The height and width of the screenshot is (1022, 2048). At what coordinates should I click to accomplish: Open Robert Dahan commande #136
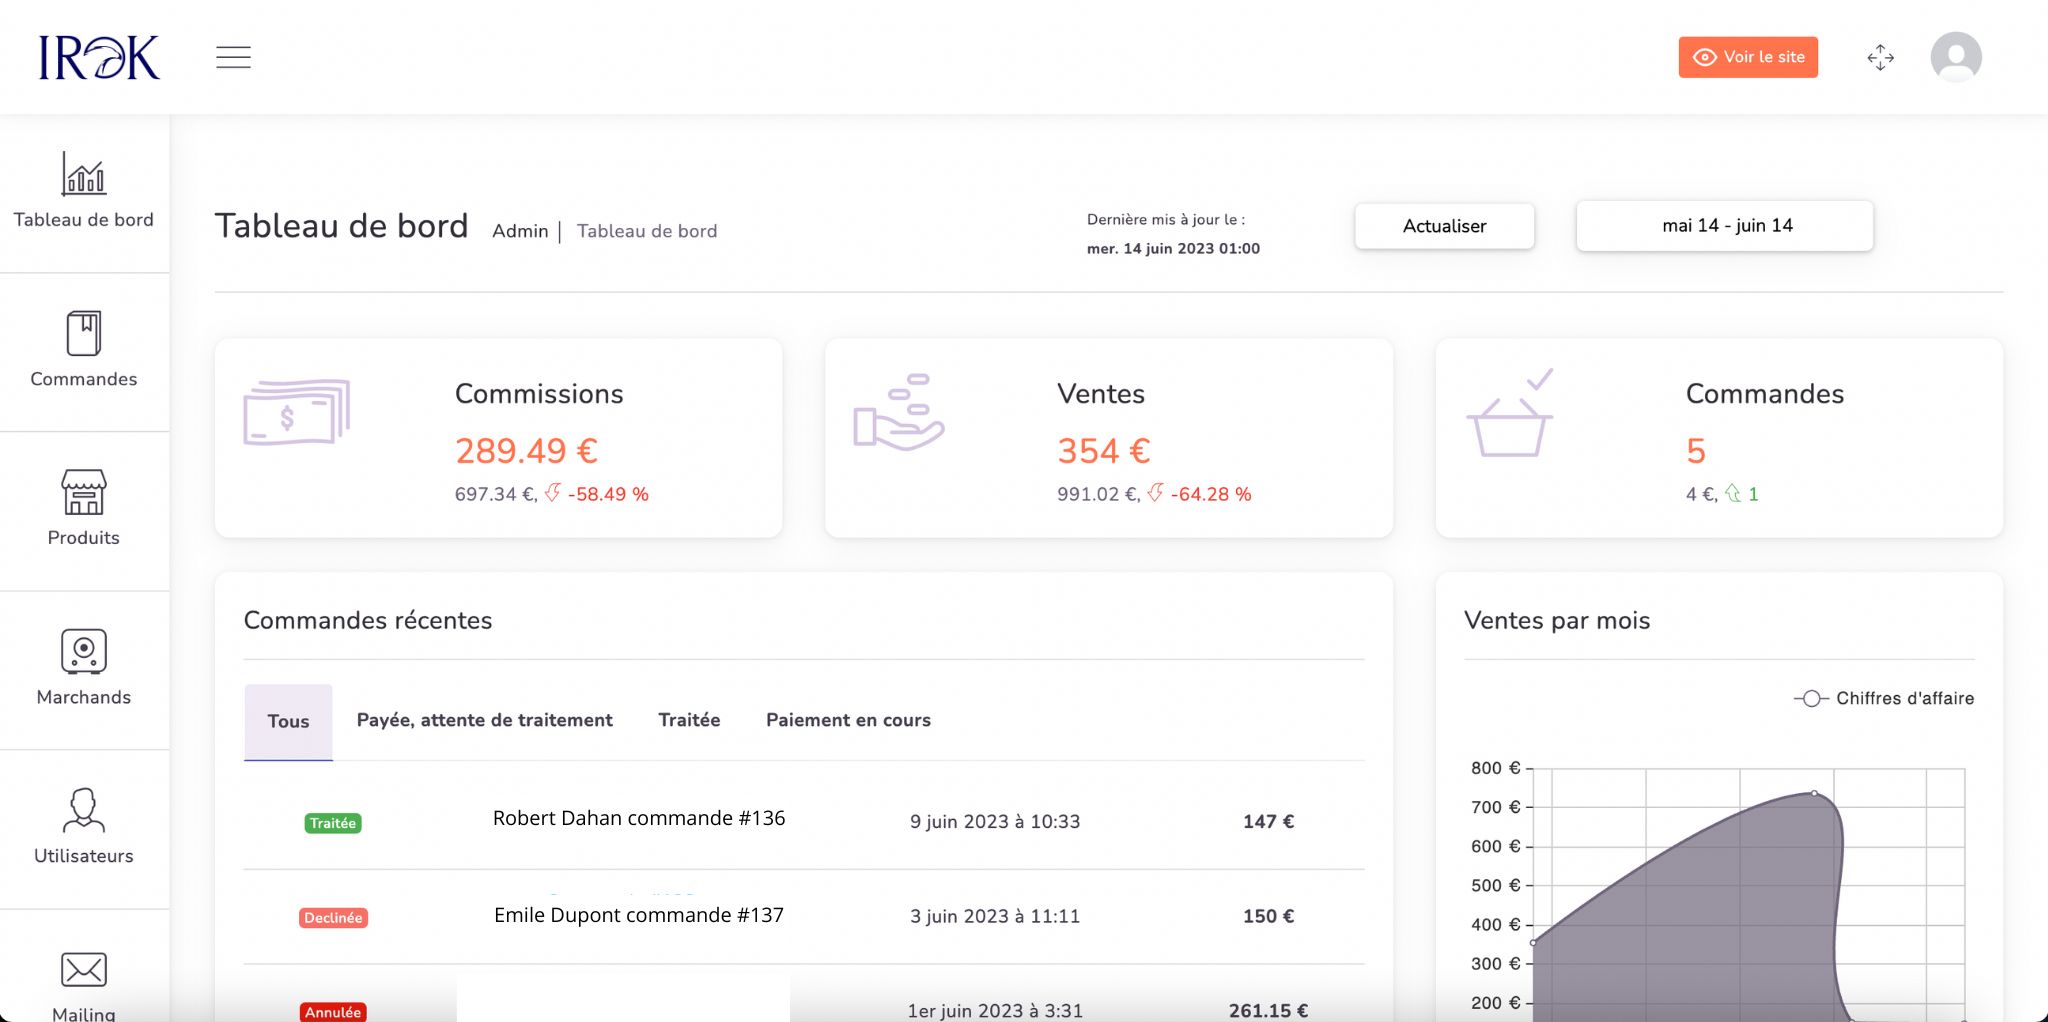point(639,818)
